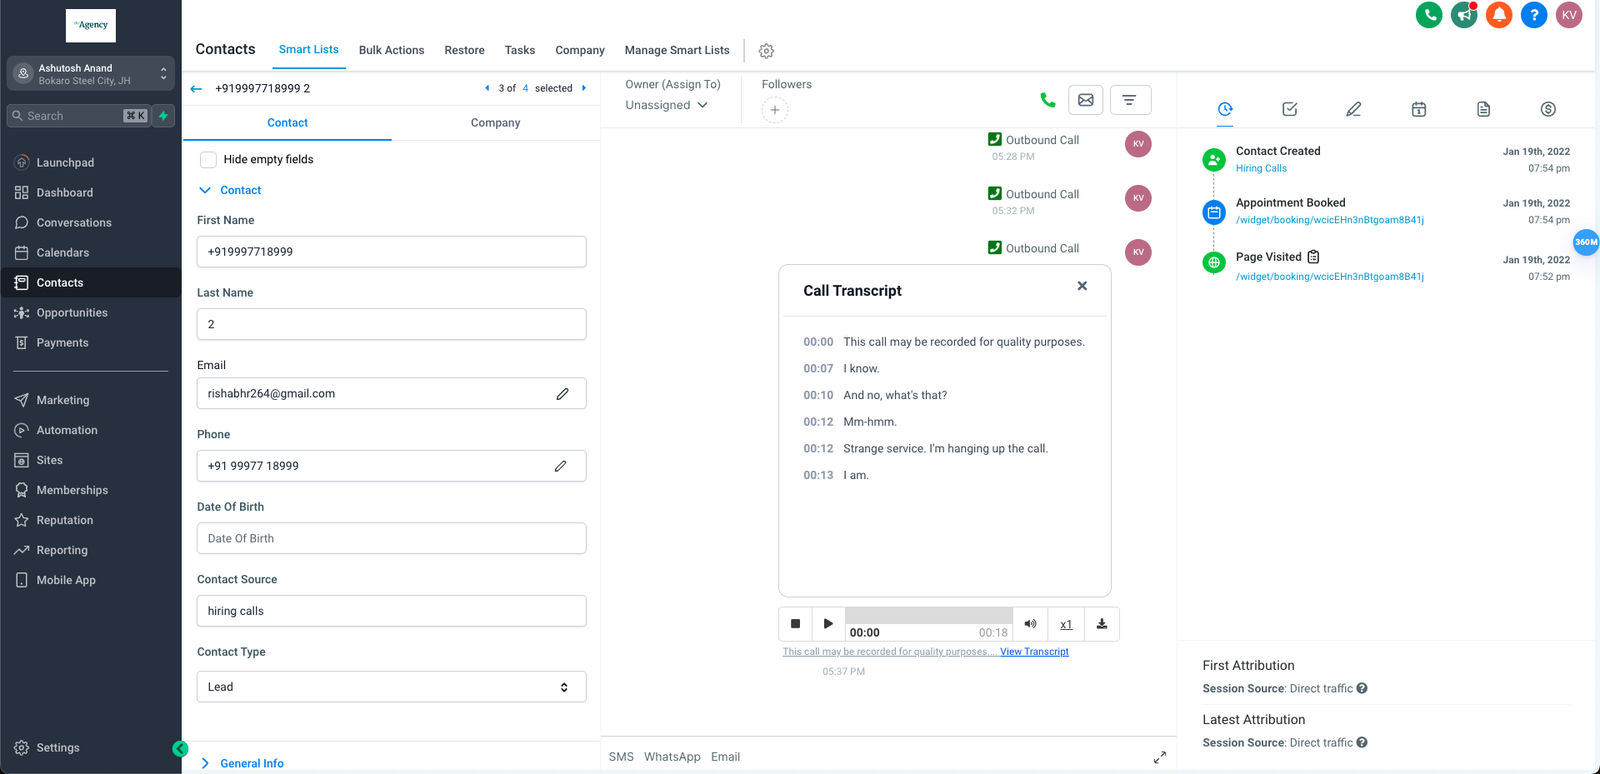1600x774 pixels.
Task: Open the payments dollar icon in right panel
Action: (x=1547, y=109)
